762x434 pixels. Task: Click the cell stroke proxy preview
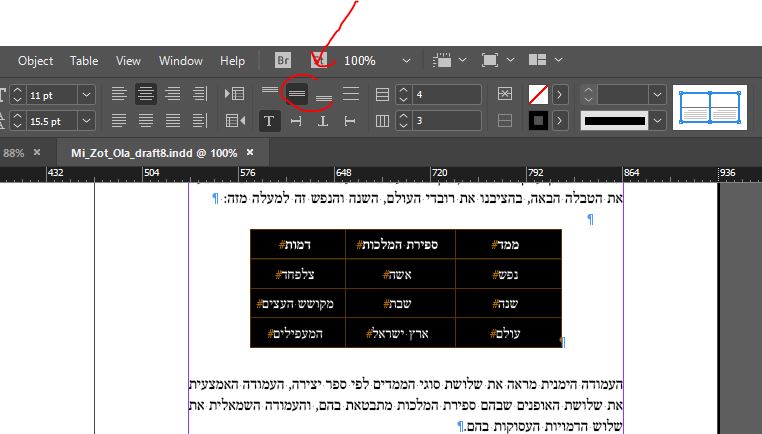(710, 107)
